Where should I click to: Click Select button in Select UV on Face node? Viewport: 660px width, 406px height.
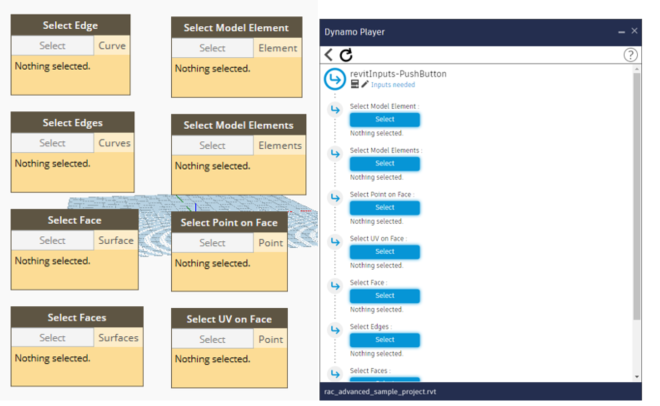tap(212, 340)
